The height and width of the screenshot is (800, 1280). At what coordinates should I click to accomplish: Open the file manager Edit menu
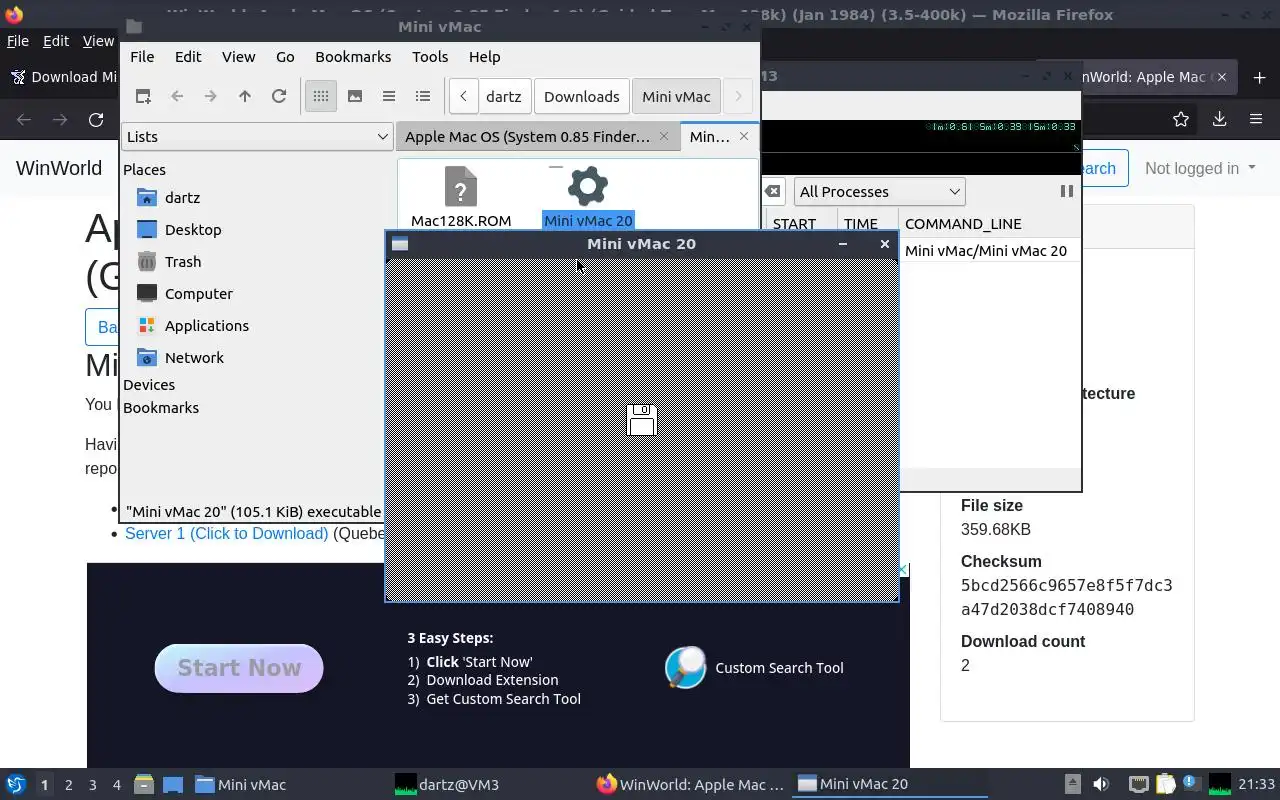[188, 57]
